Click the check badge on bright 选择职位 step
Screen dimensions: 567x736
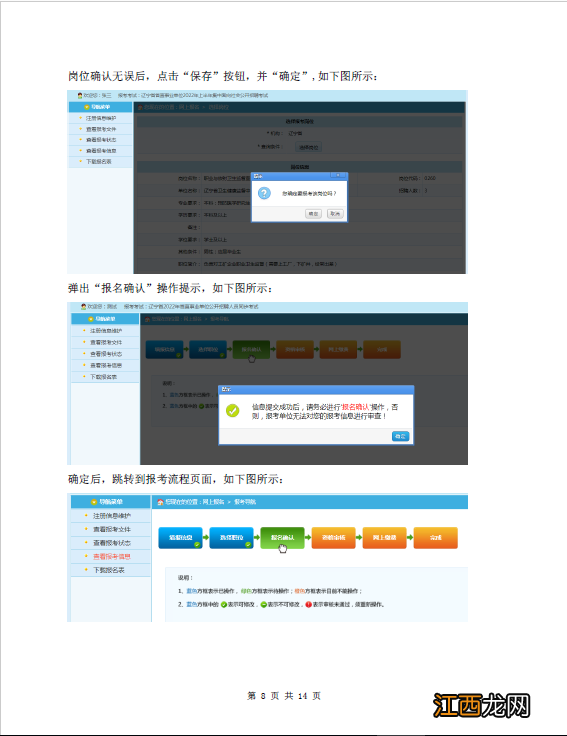tap(248, 545)
